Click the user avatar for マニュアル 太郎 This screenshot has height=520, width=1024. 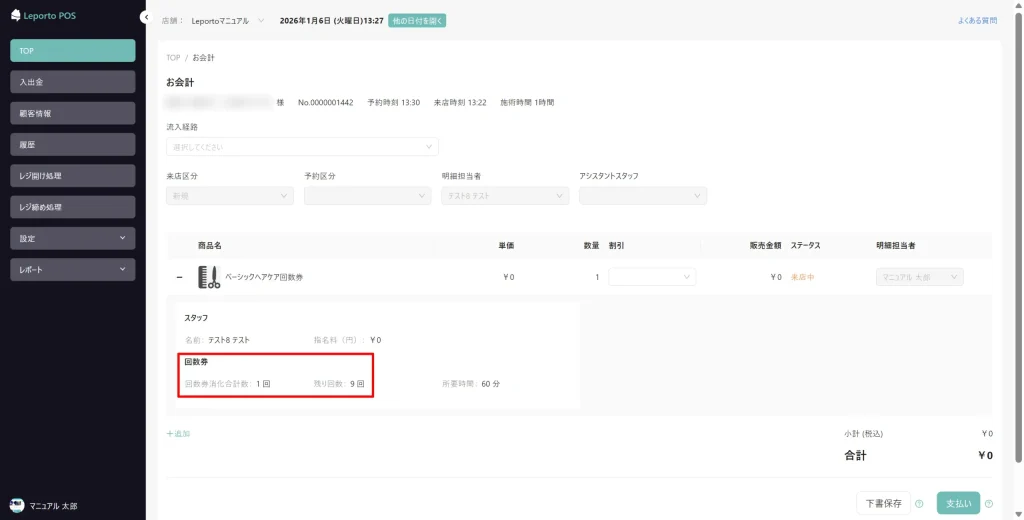[17, 506]
